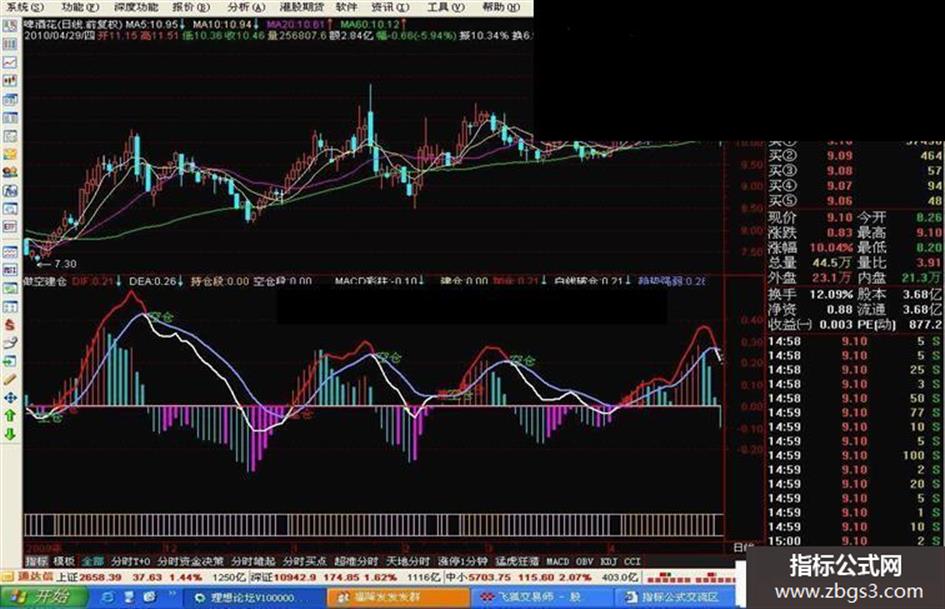Switch to 涨停1分钟 indicator tab
945x609 pixels.
[462, 561]
